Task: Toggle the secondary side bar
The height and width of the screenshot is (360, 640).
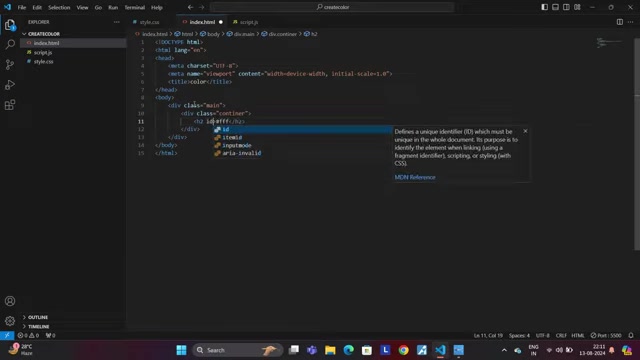Action: 566,7
